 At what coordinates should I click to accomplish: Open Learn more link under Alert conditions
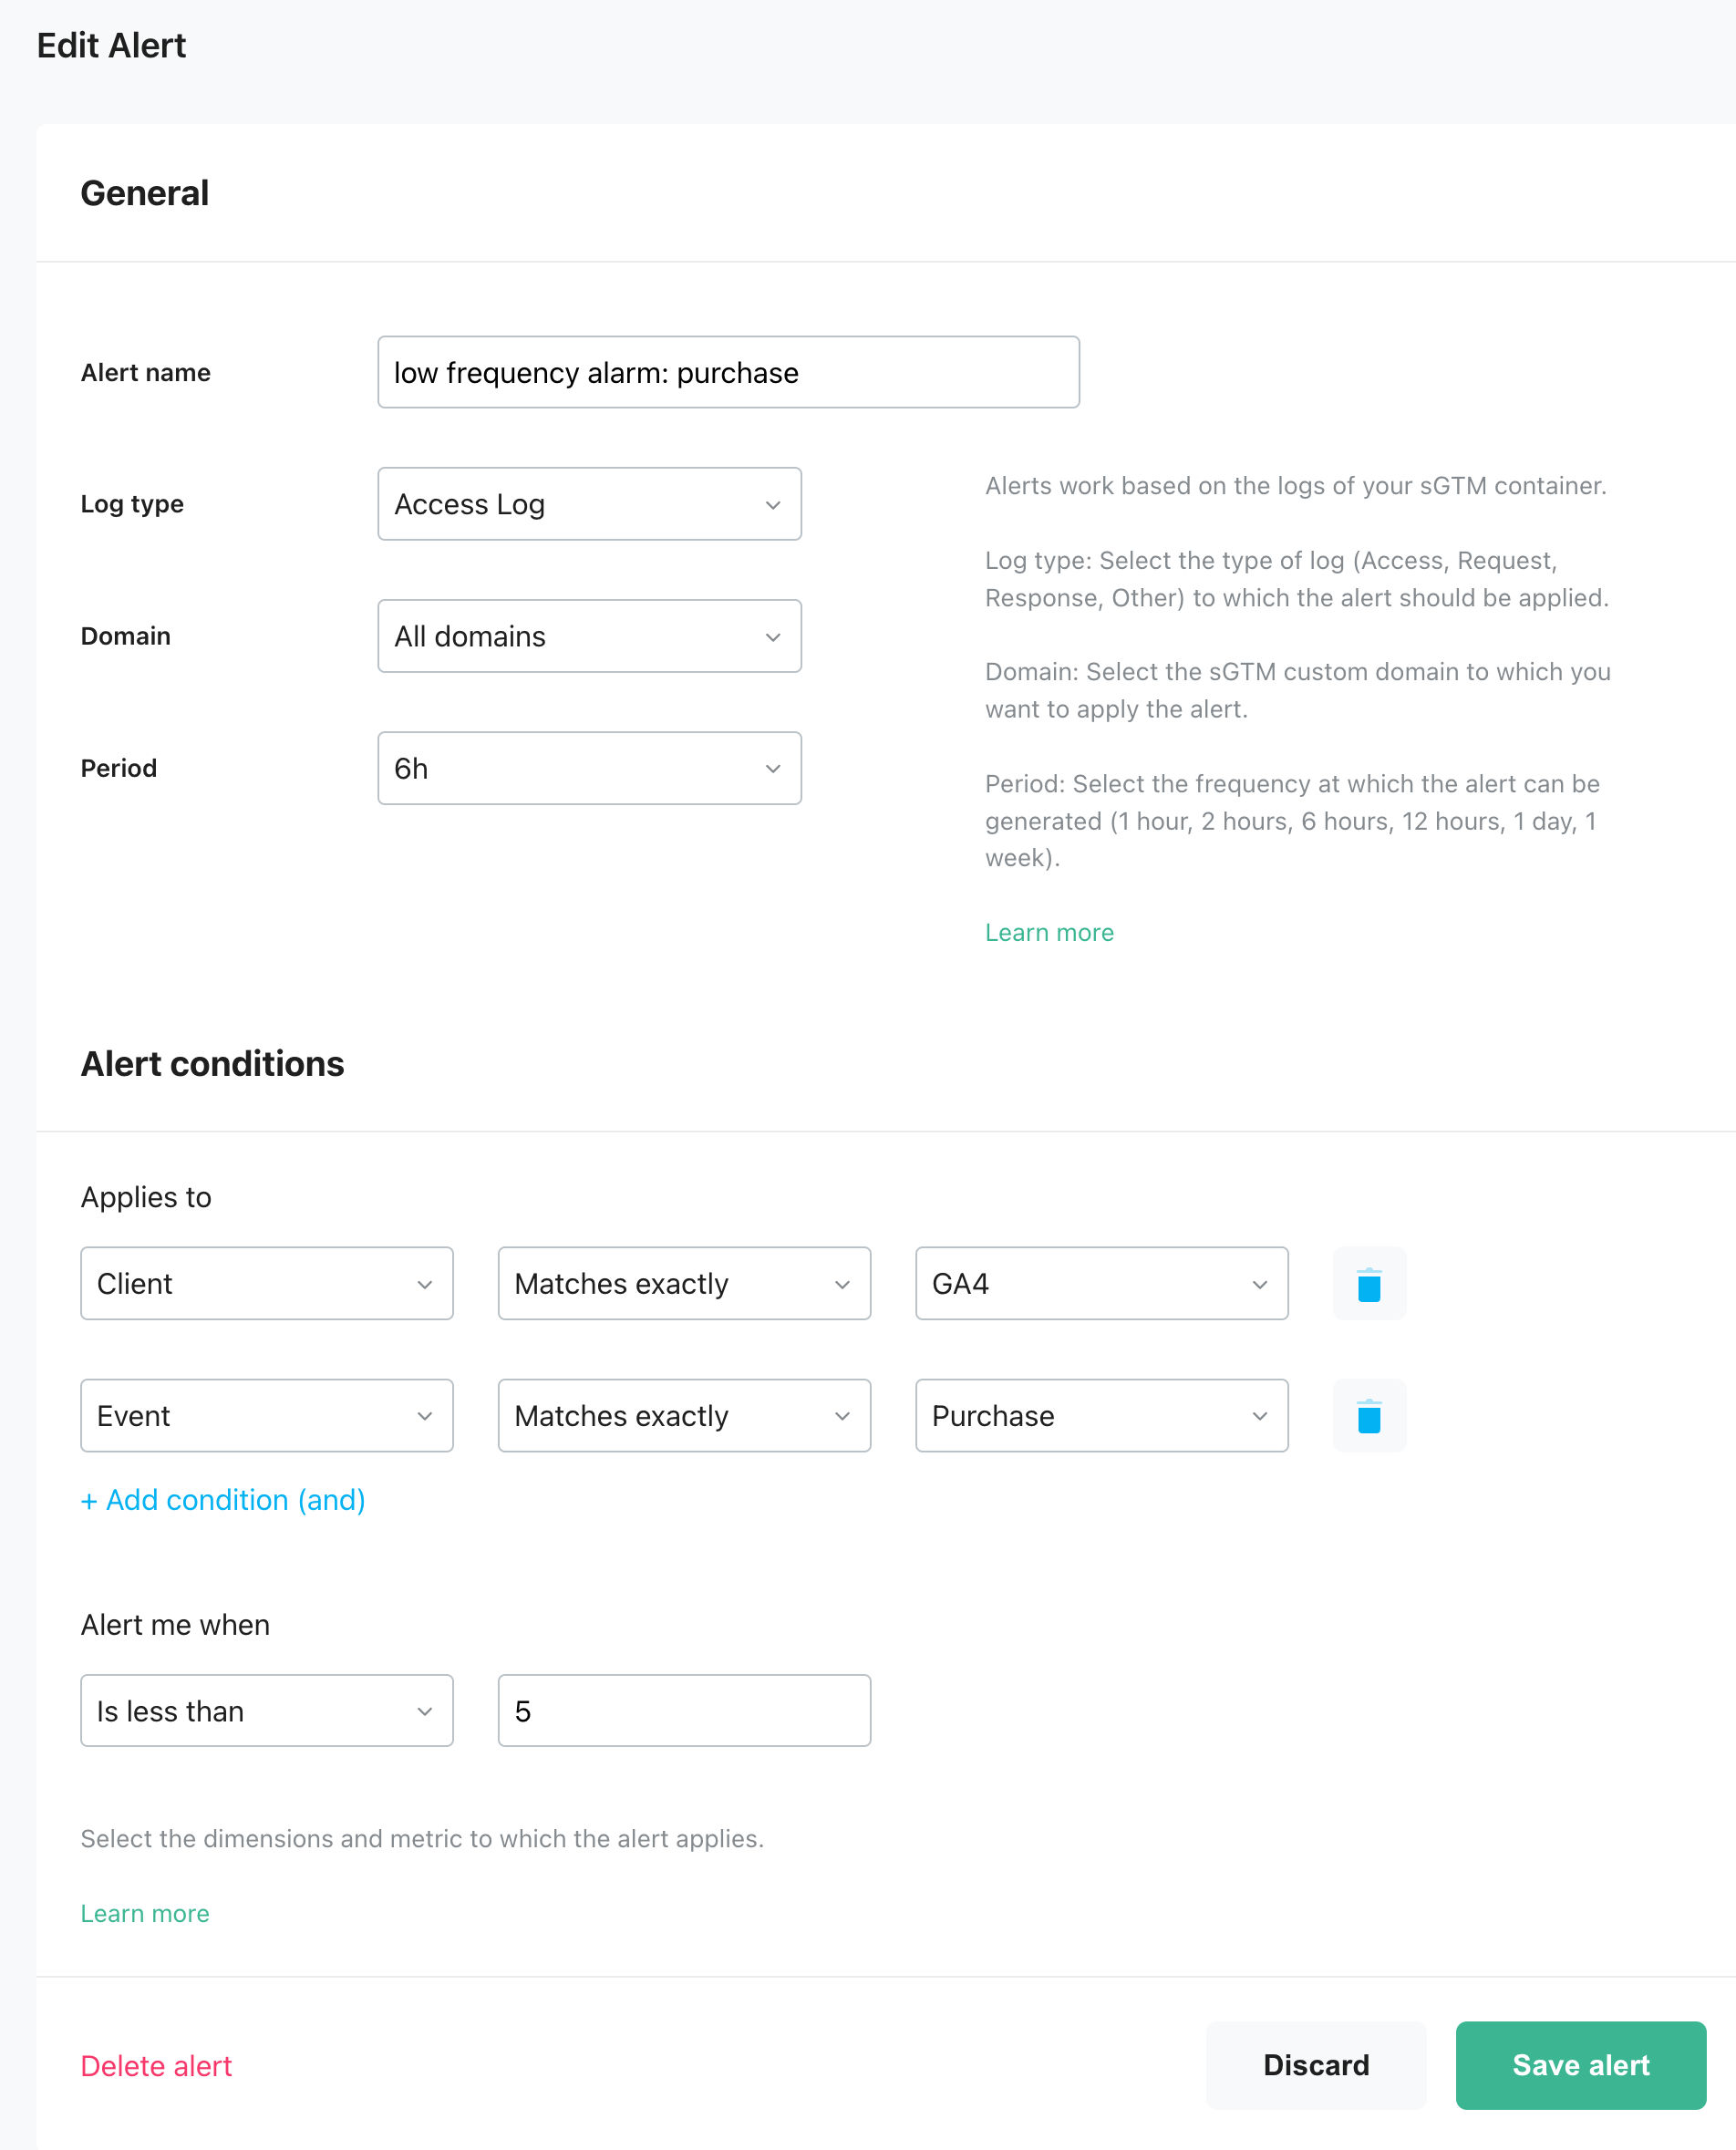[x=145, y=1913]
